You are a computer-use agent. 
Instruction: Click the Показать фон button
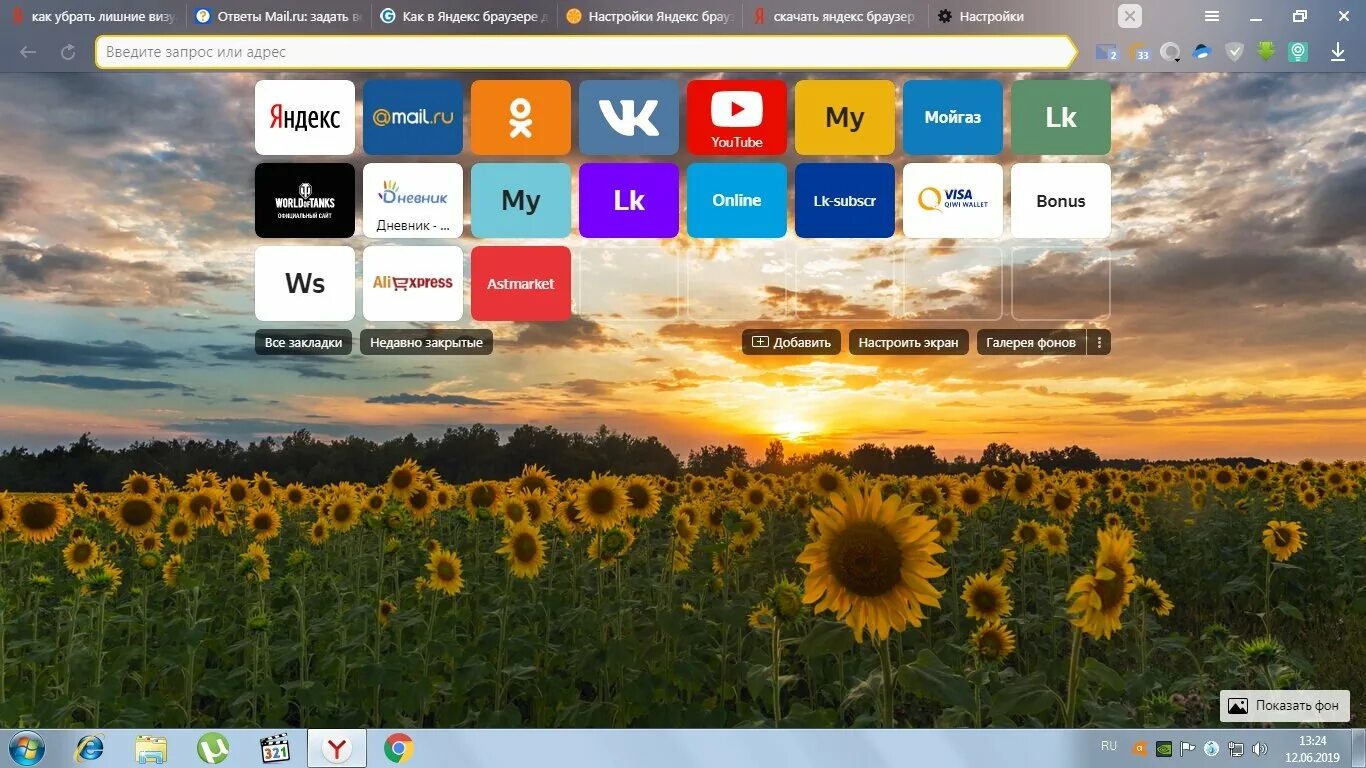1285,705
